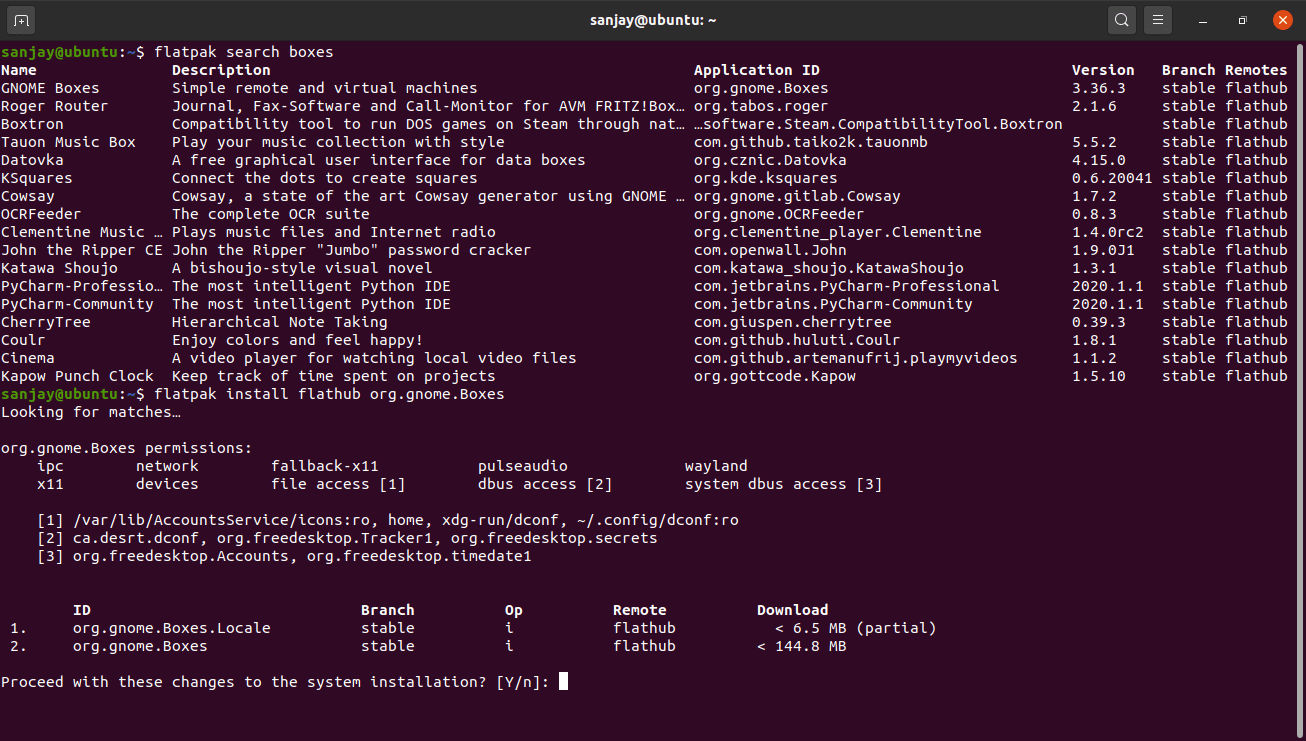1306x741 pixels.
Task: Restore down the terminal window
Action: tap(1242, 20)
